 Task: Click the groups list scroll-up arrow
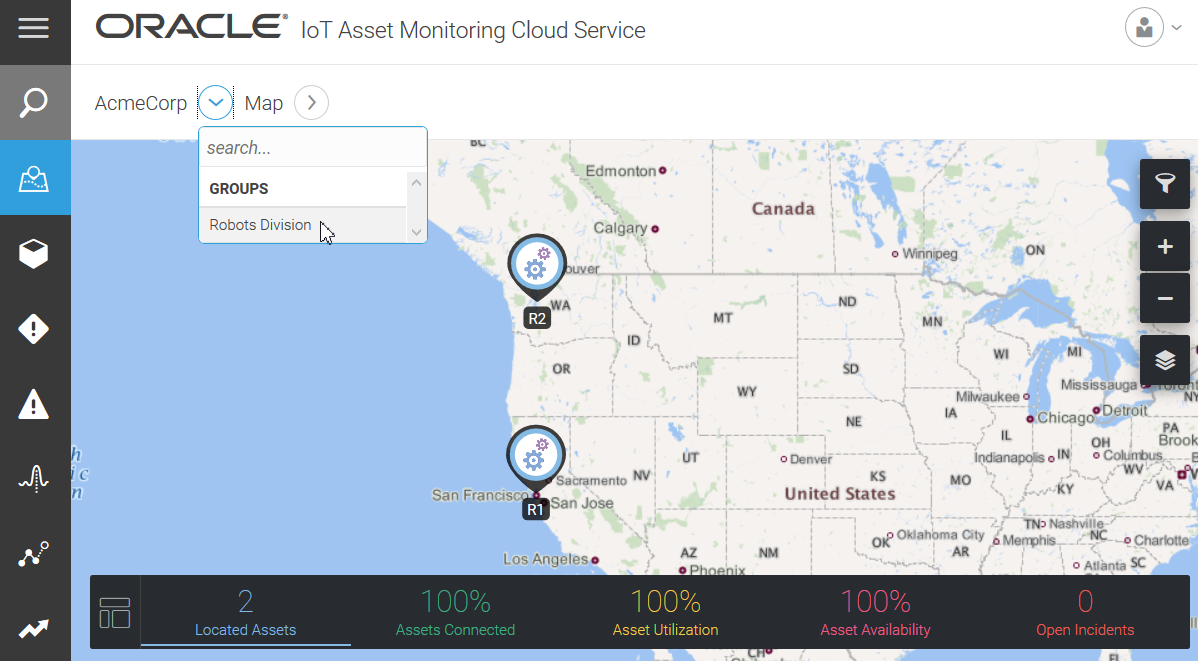pos(416,183)
